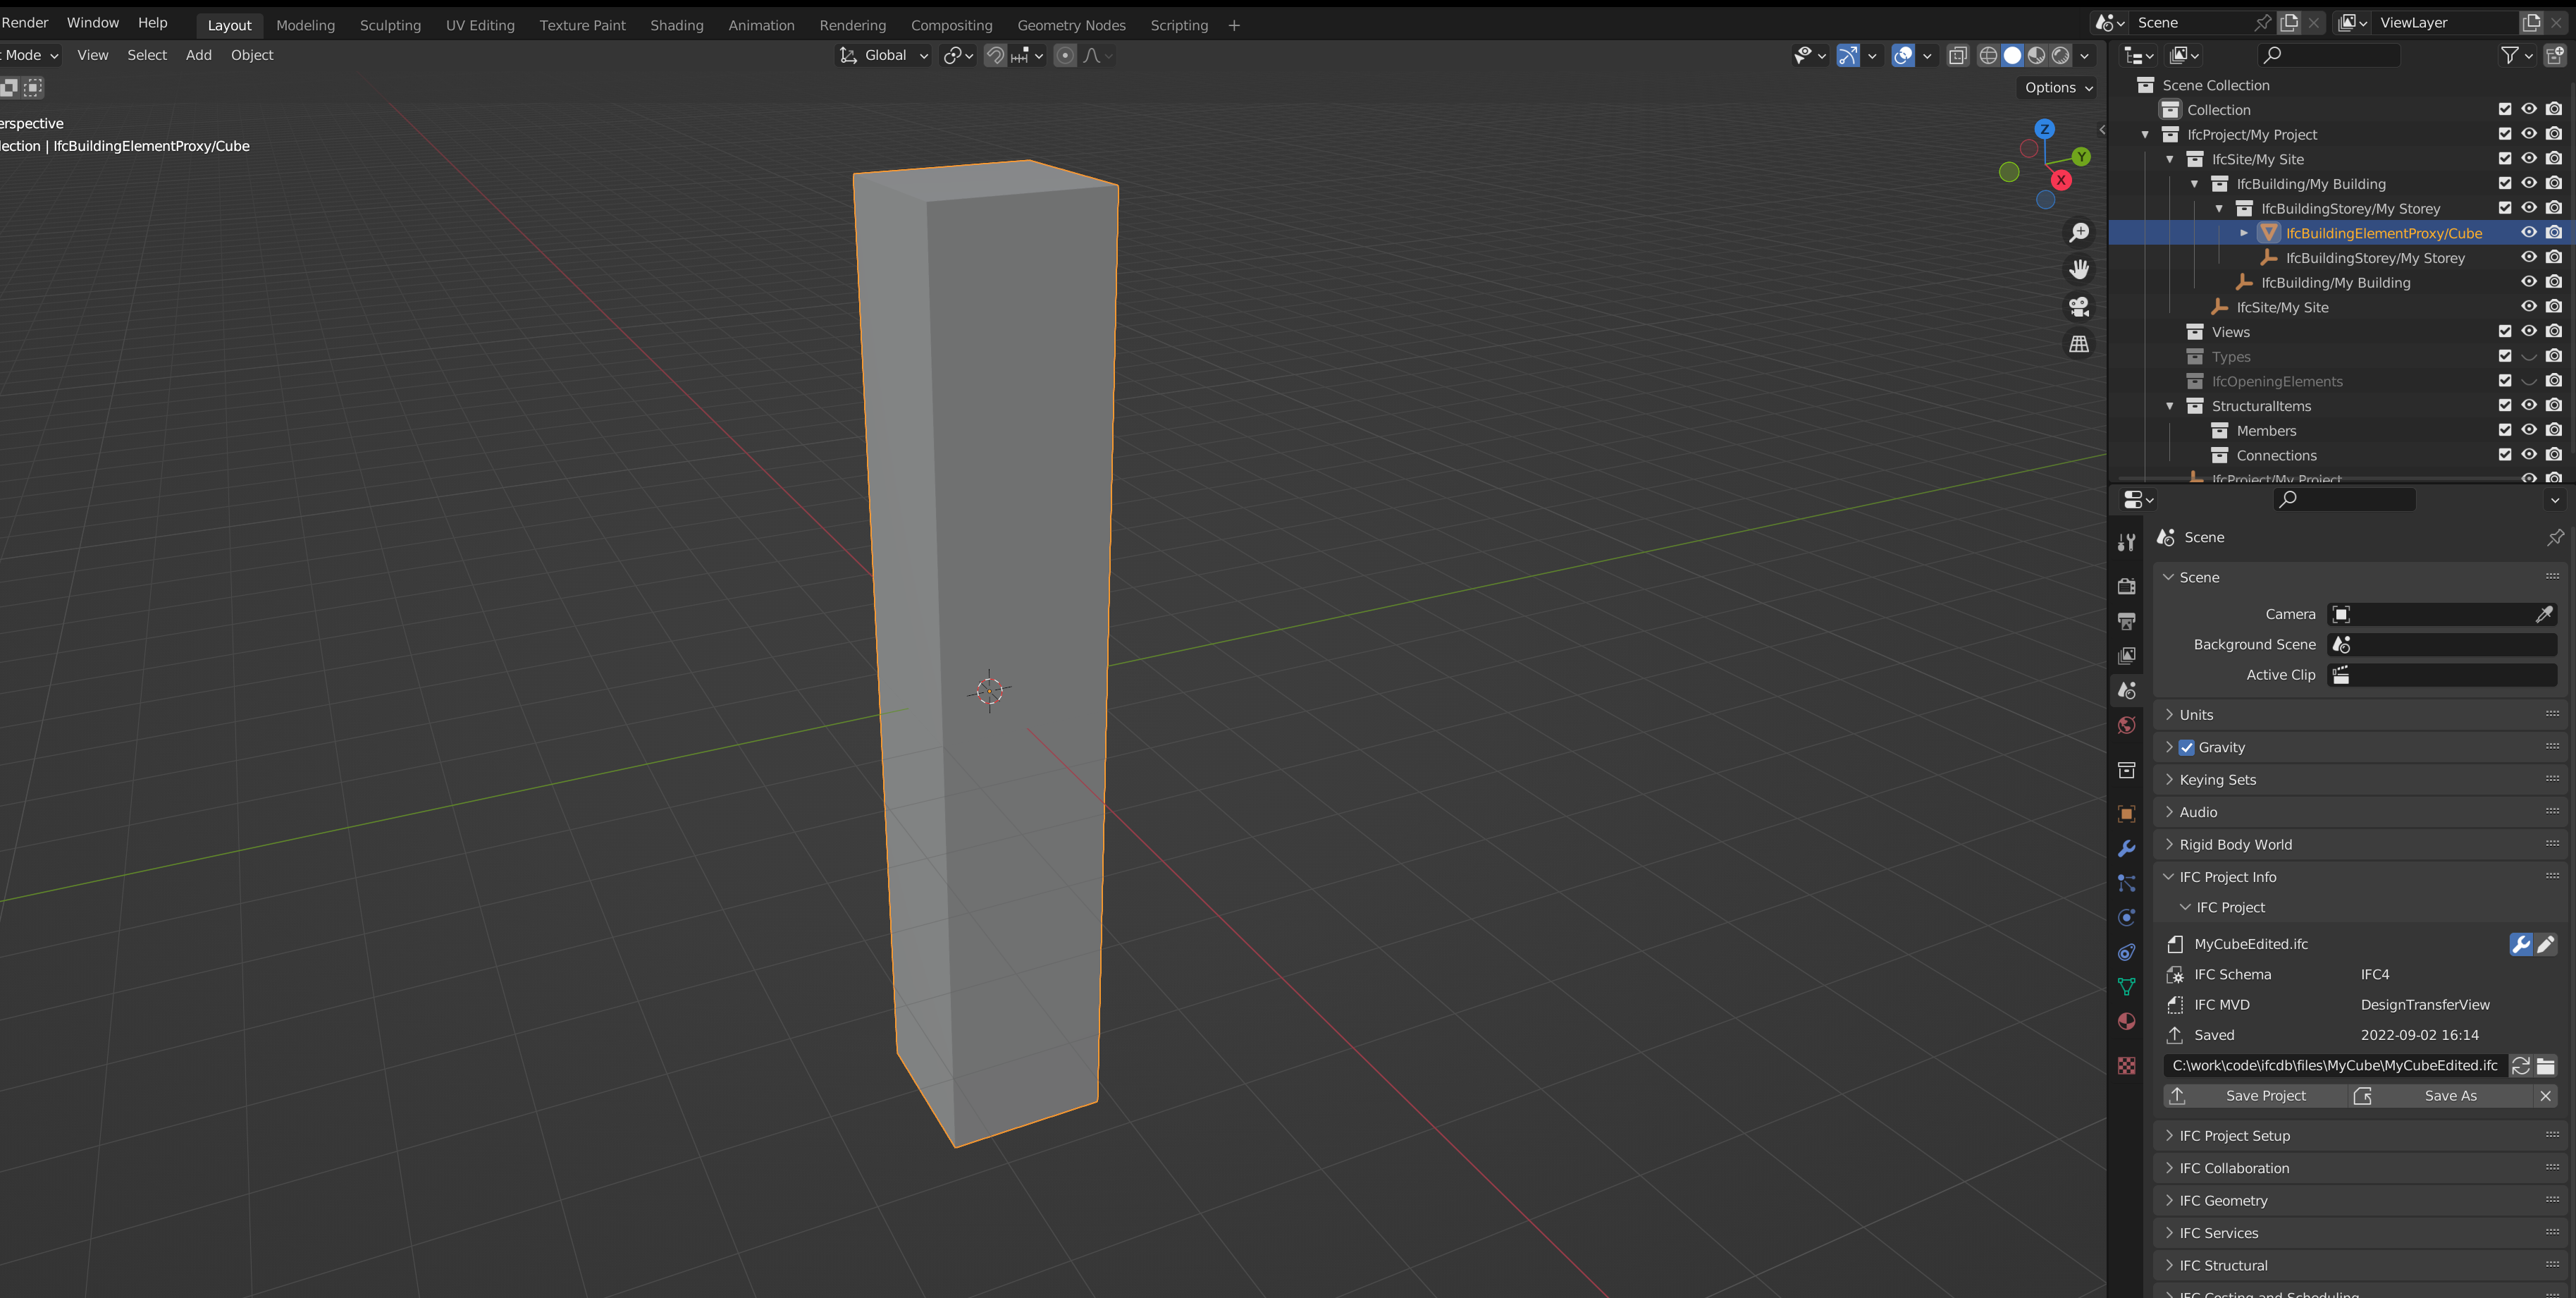This screenshot has height=1298, width=2576.
Task: Open the Texture properties tab
Action: pyautogui.click(x=2126, y=1066)
